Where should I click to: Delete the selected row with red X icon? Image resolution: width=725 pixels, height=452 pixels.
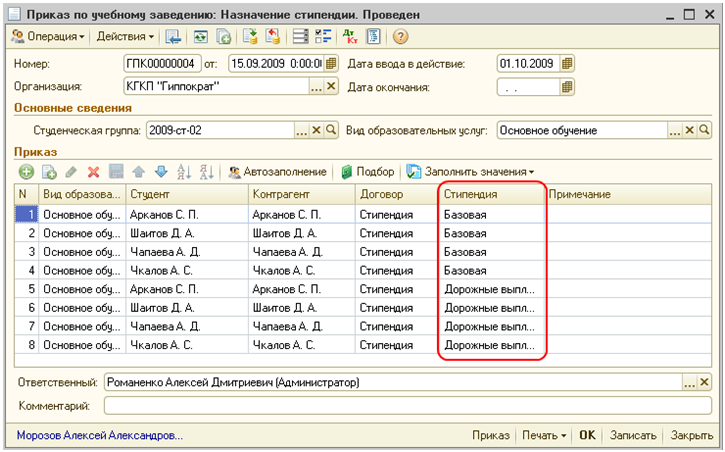pos(93,172)
